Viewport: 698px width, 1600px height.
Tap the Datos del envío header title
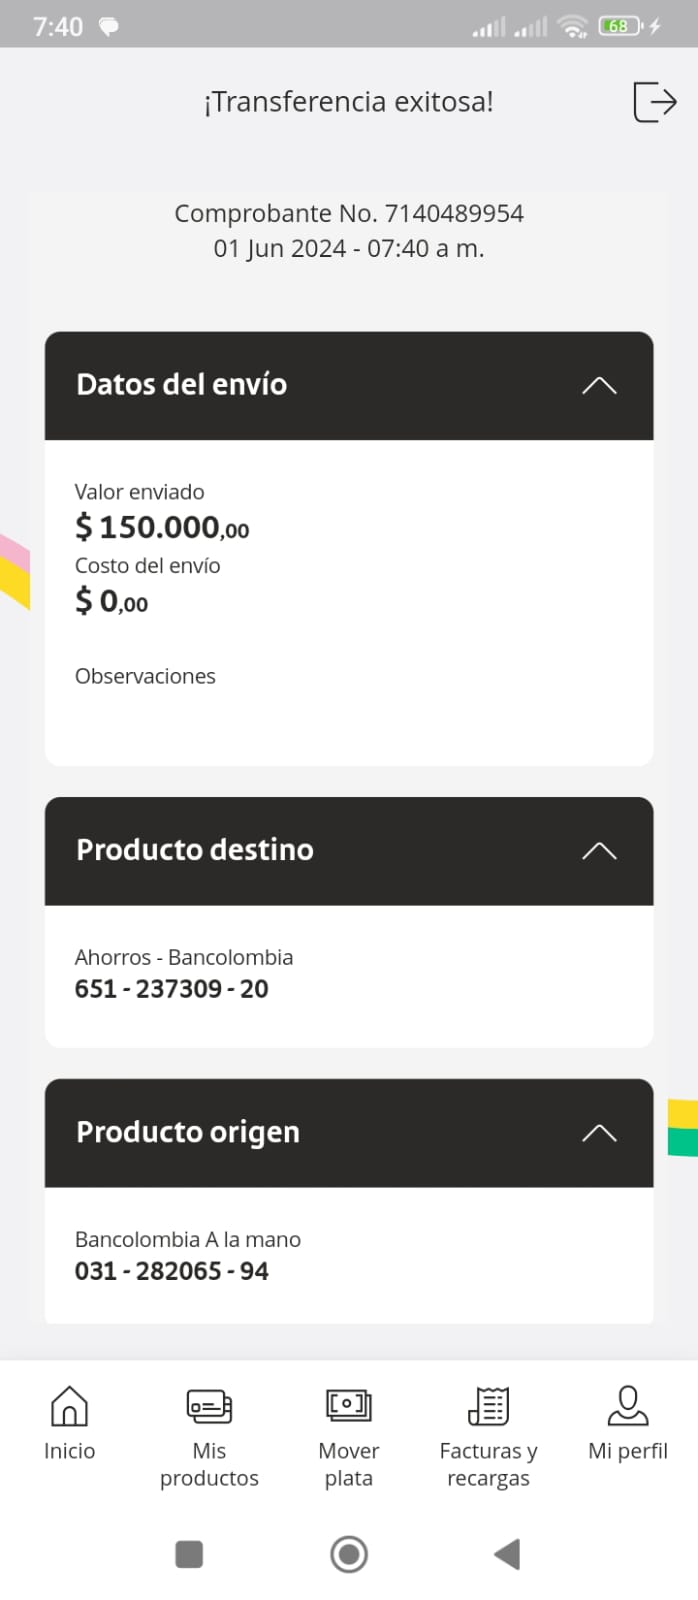pyautogui.click(x=182, y=385)
